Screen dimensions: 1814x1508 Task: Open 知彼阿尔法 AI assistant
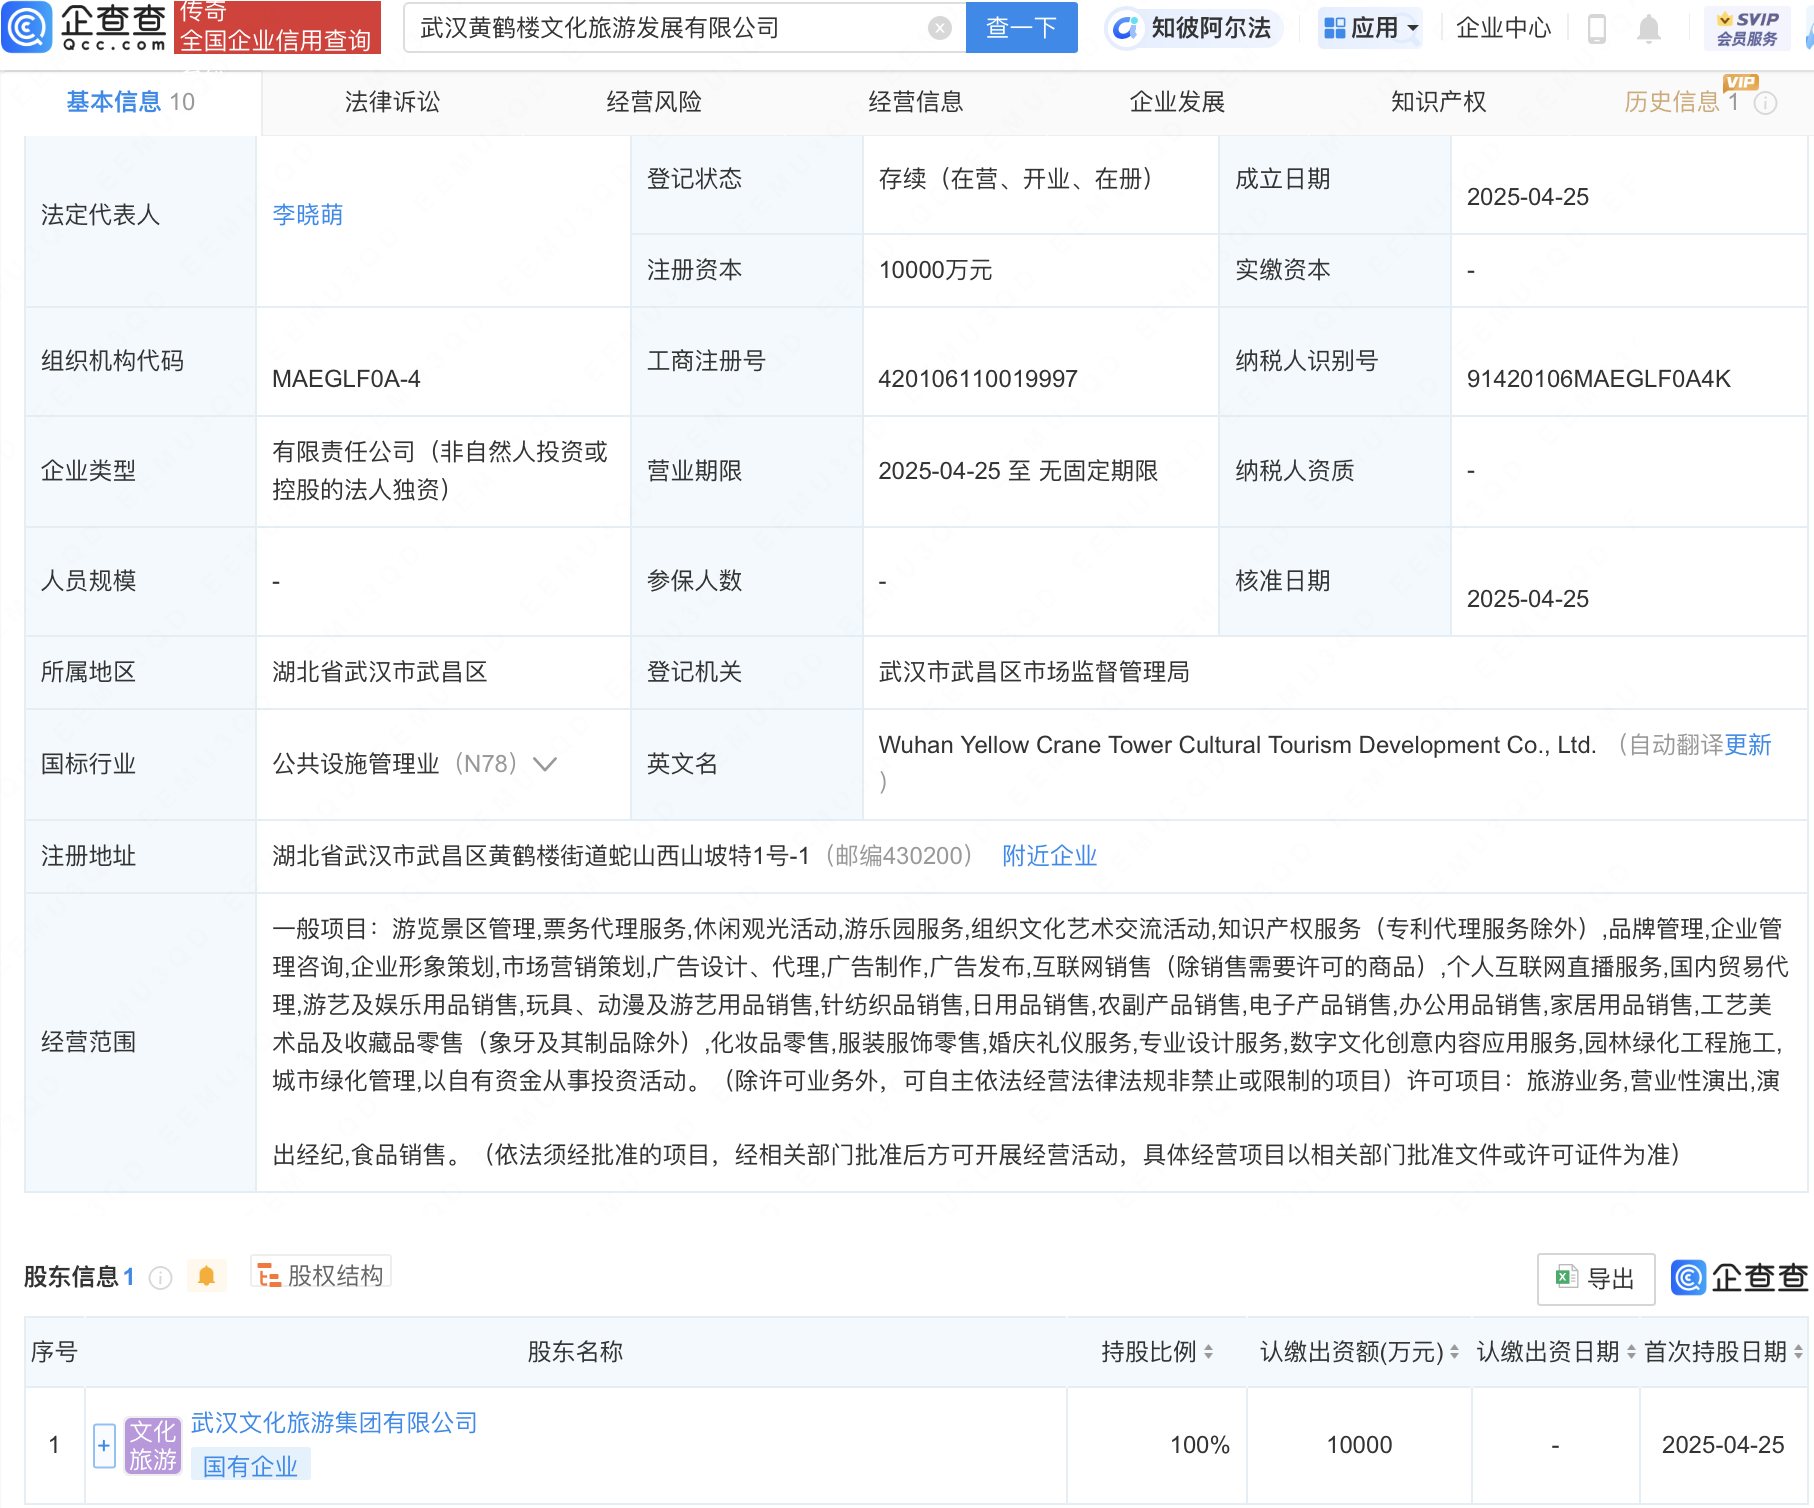pos(1194,28)
